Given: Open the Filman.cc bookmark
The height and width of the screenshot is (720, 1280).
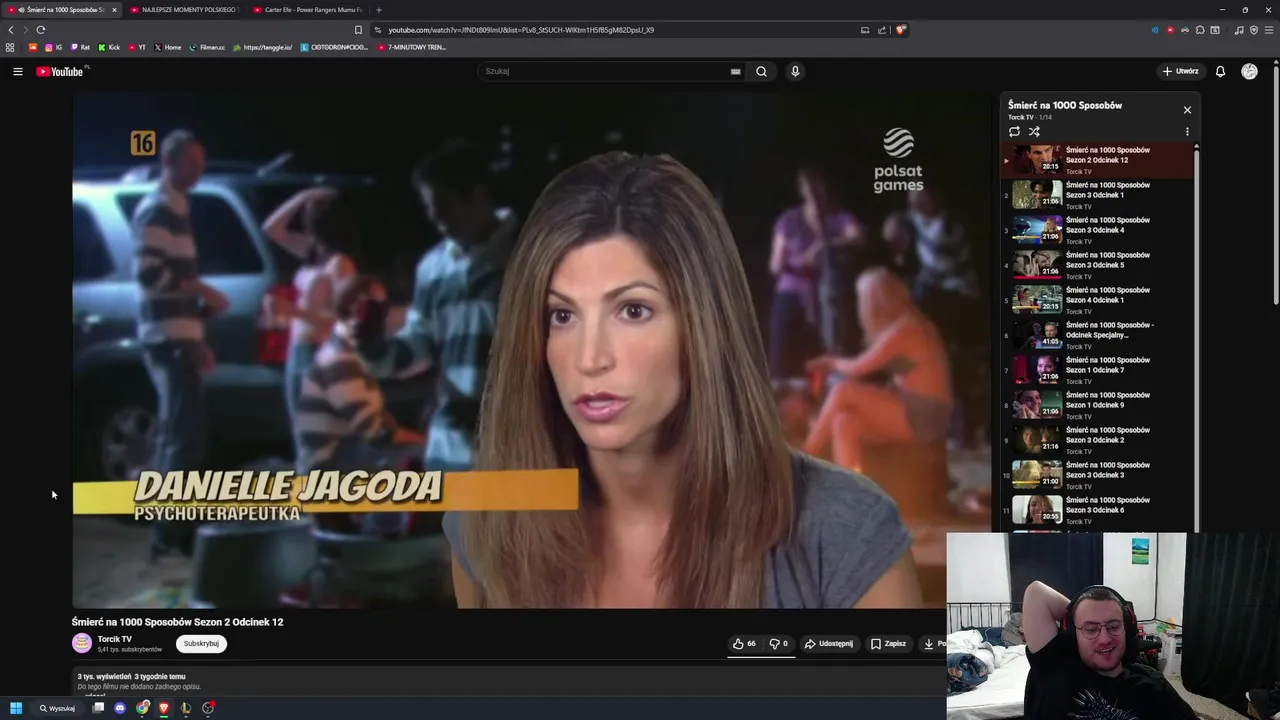Looking at the screenshot, I should pyautogui.click(x=208, y=47).
